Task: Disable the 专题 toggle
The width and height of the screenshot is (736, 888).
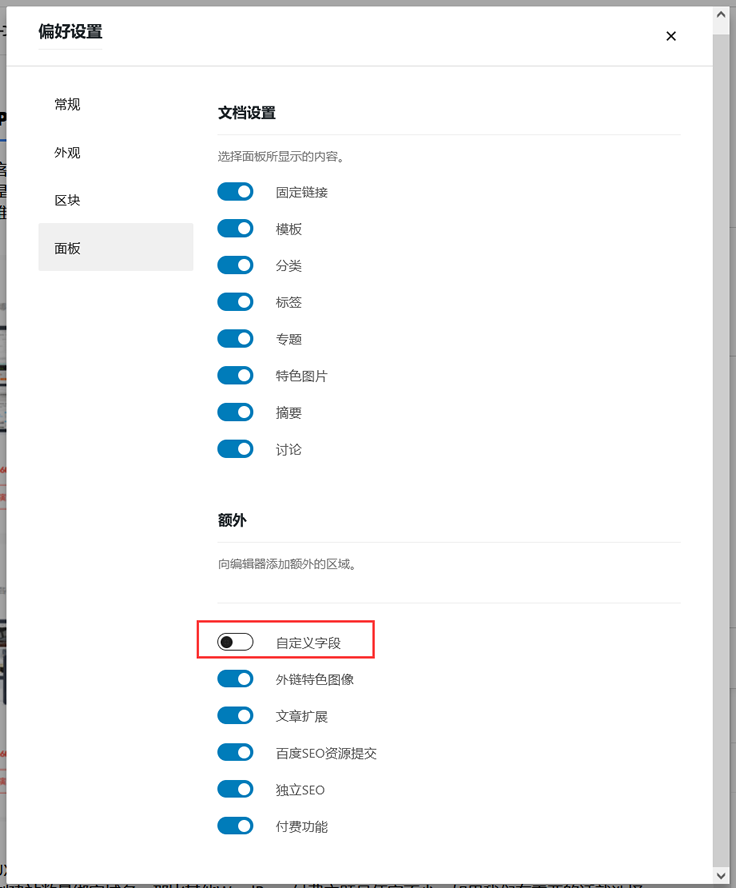Action: click(x=235, y=339)
